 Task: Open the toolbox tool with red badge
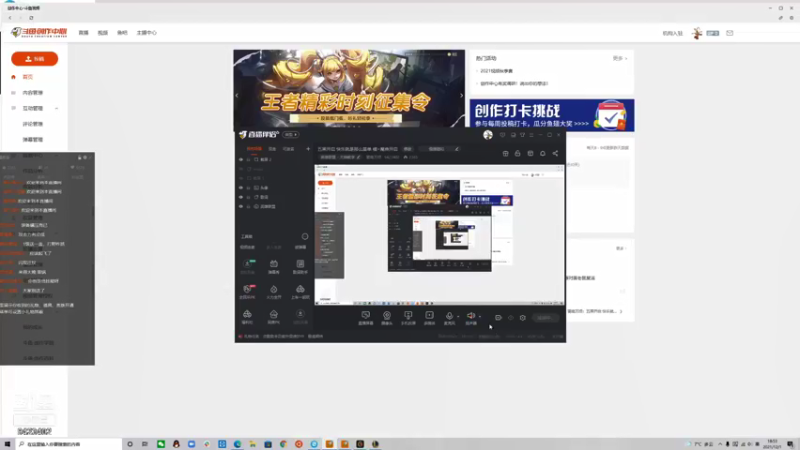pyautogui.click(x=247, y=291)
